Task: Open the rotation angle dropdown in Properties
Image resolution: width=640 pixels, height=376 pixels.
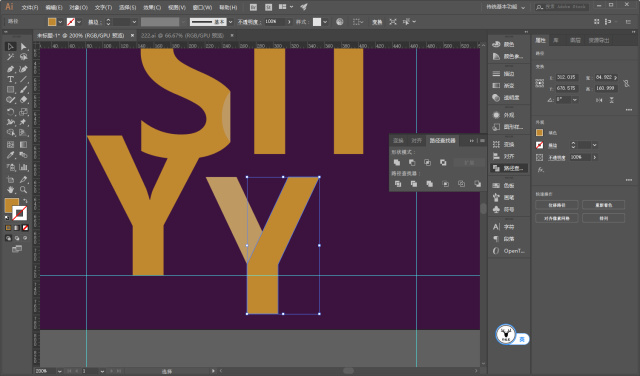Action: coord(575,100)
